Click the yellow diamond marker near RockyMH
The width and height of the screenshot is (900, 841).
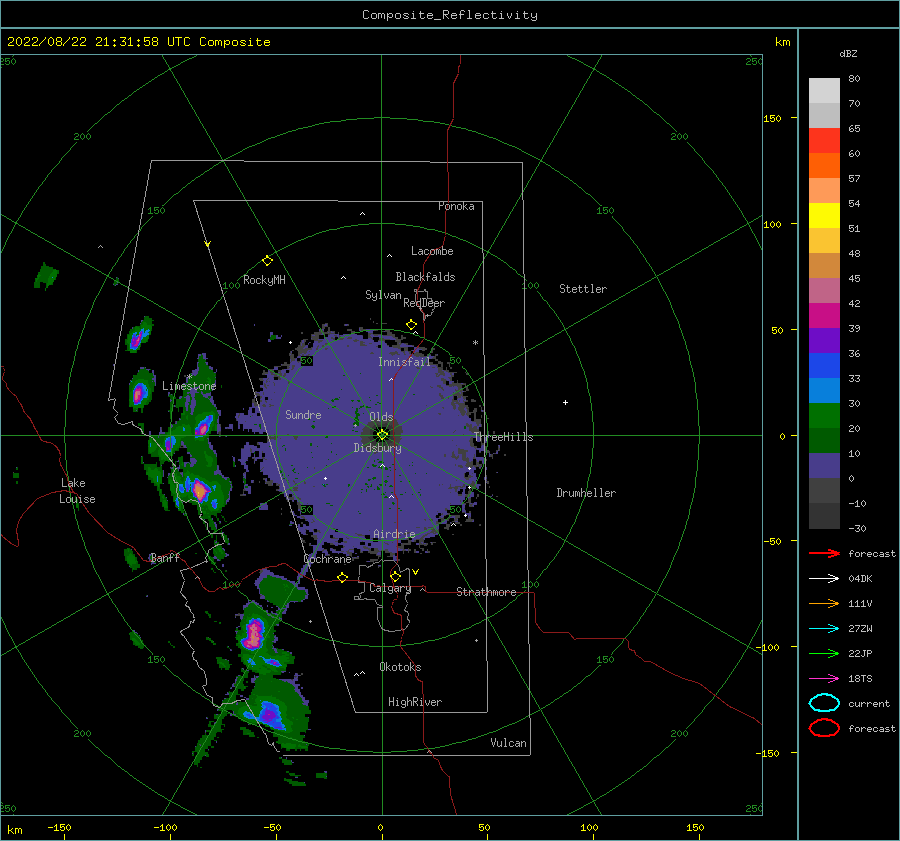[267, 261]
